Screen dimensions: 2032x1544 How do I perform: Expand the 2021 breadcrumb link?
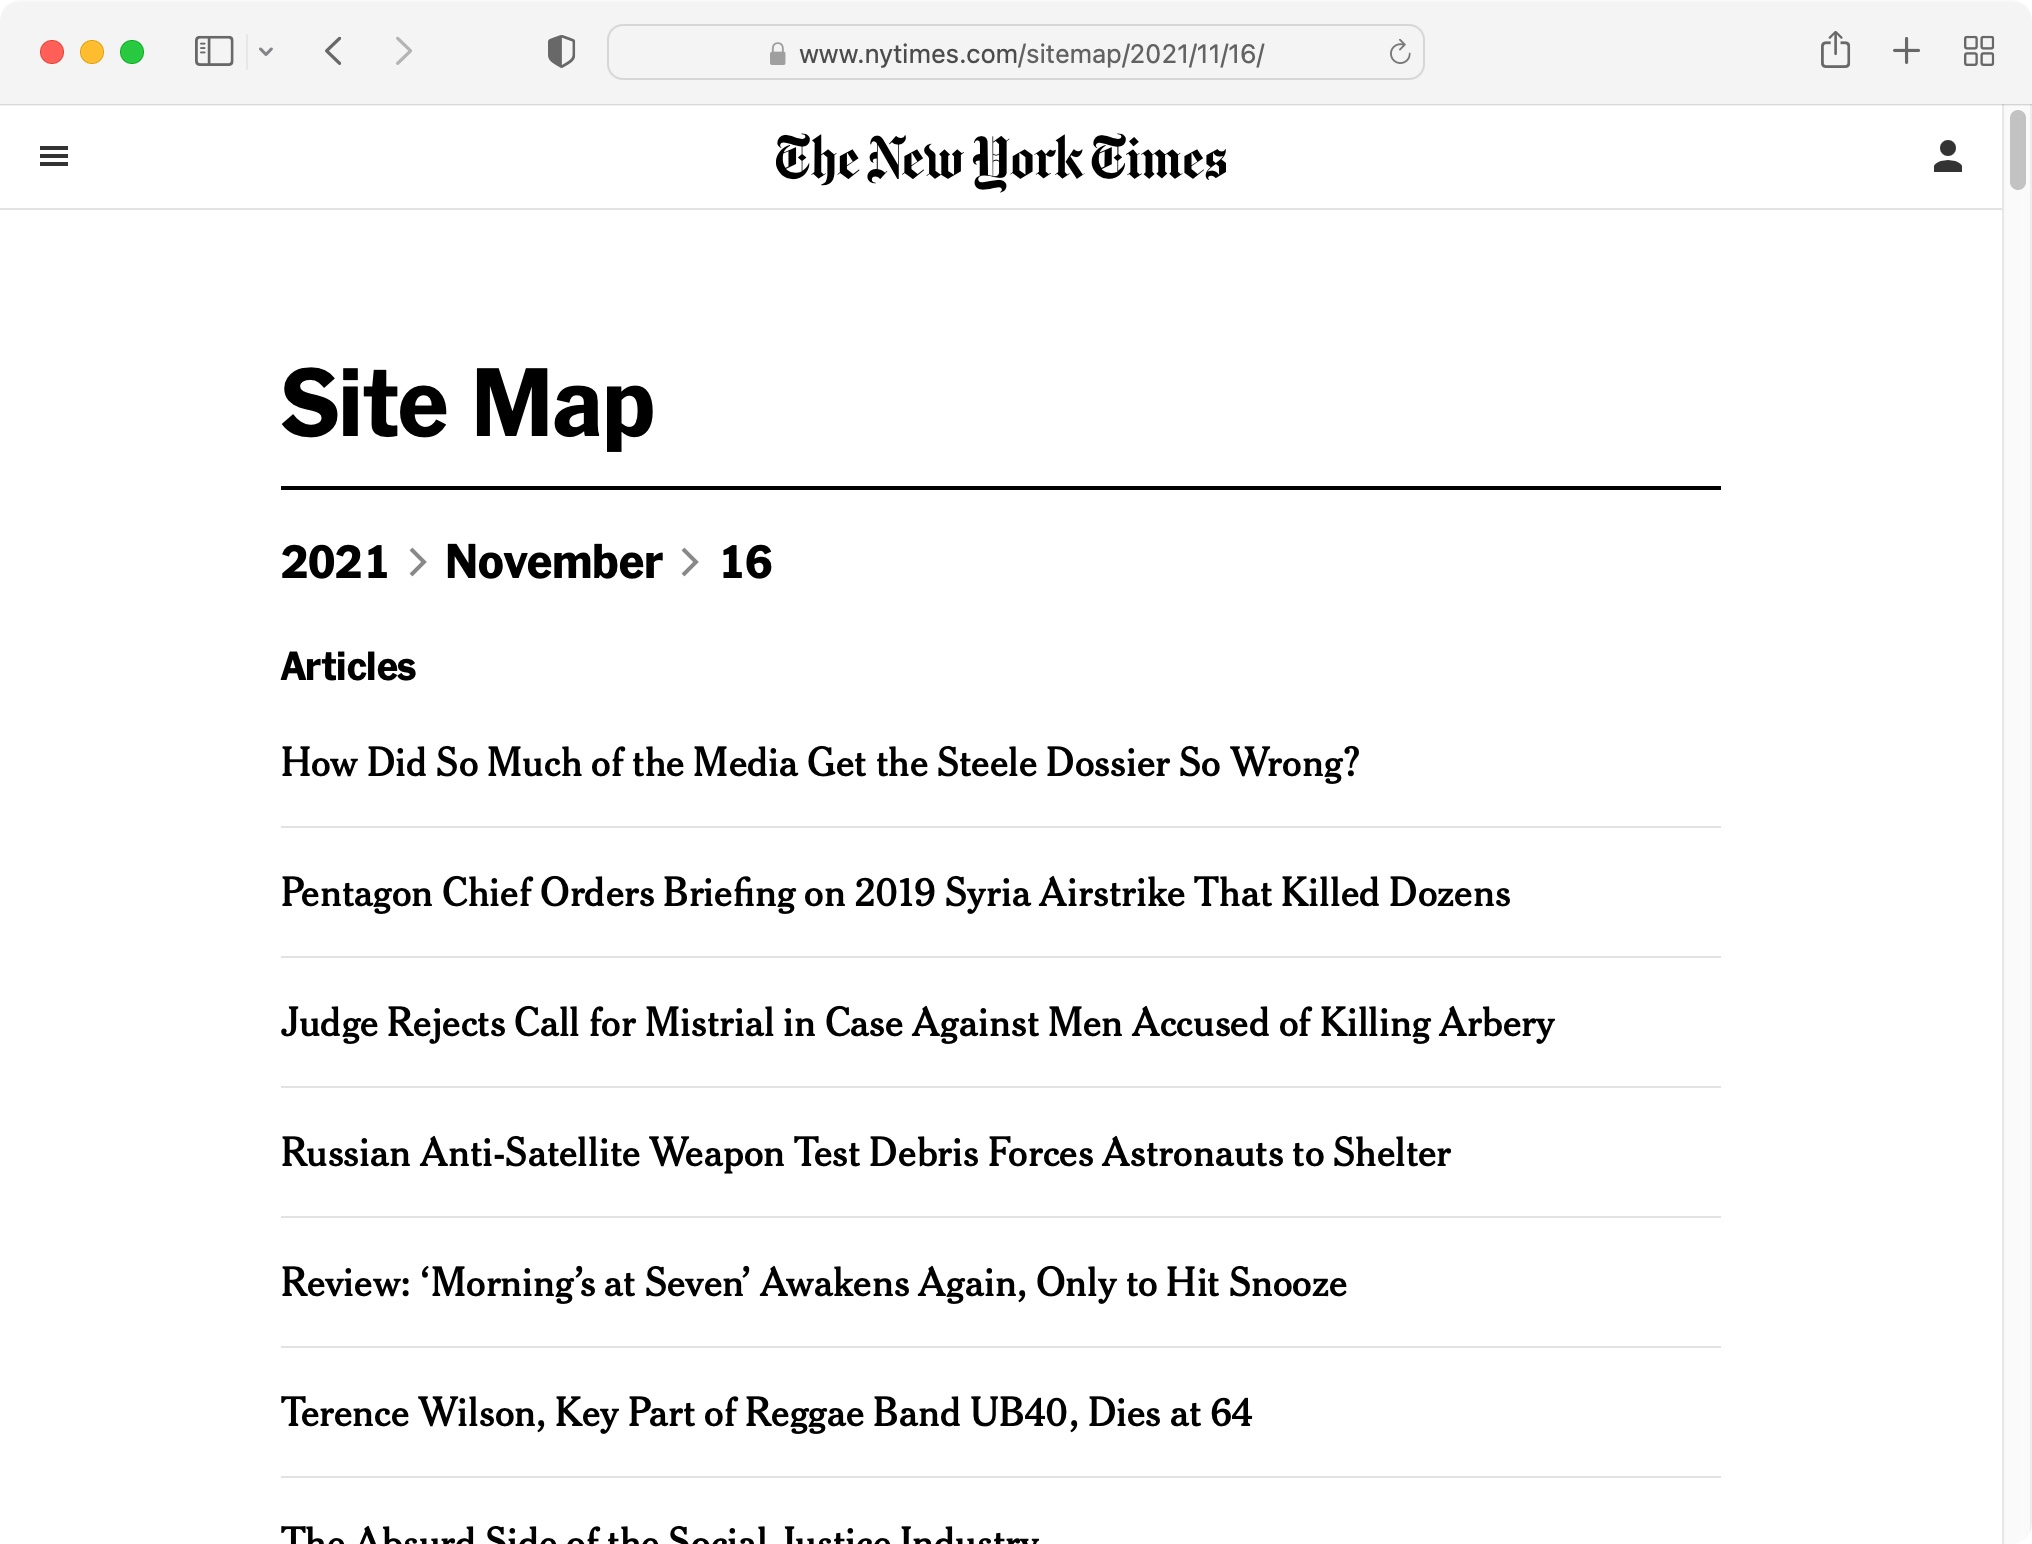[332, 561]
